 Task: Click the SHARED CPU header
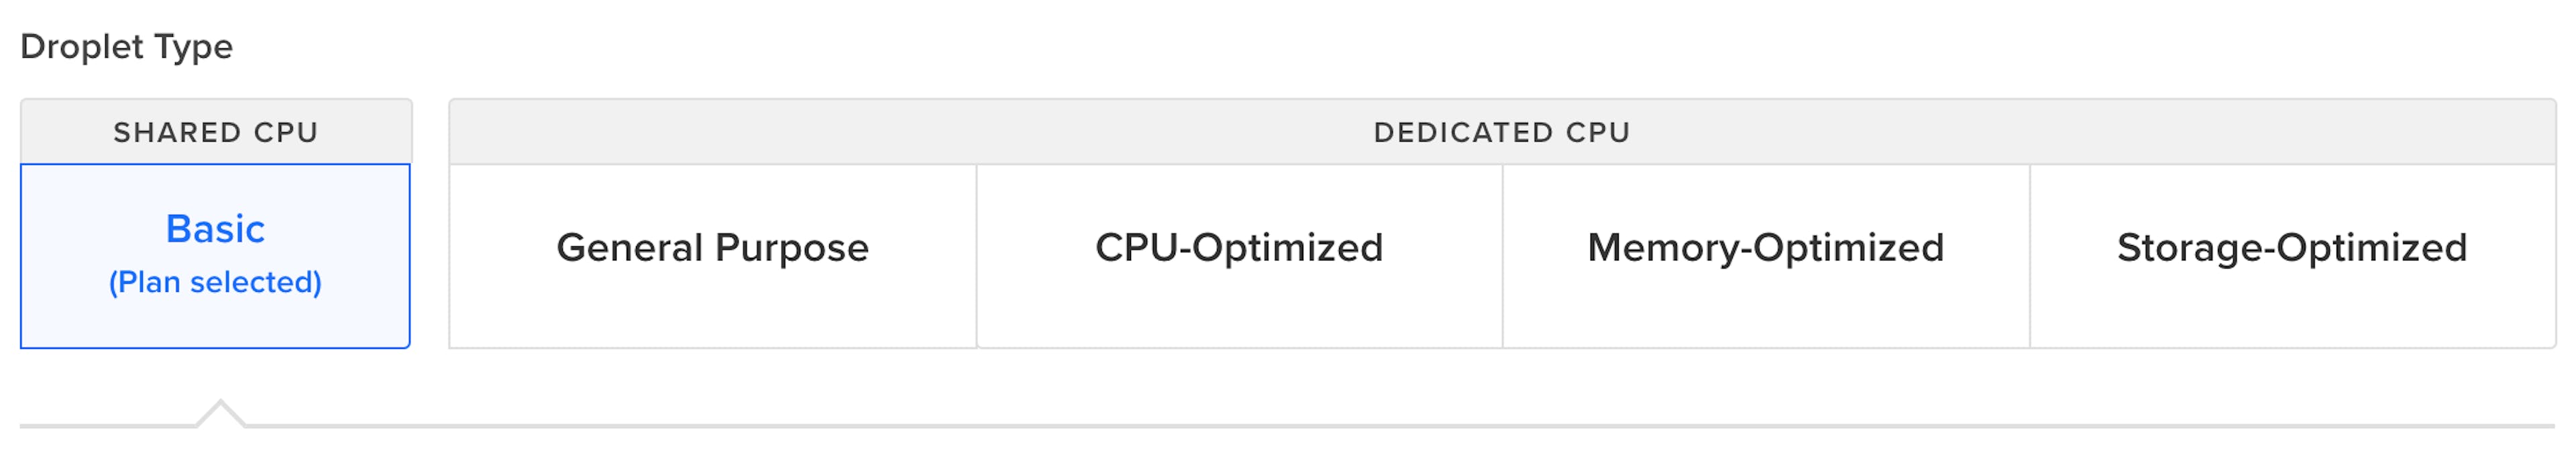click(x=215, y=132)
